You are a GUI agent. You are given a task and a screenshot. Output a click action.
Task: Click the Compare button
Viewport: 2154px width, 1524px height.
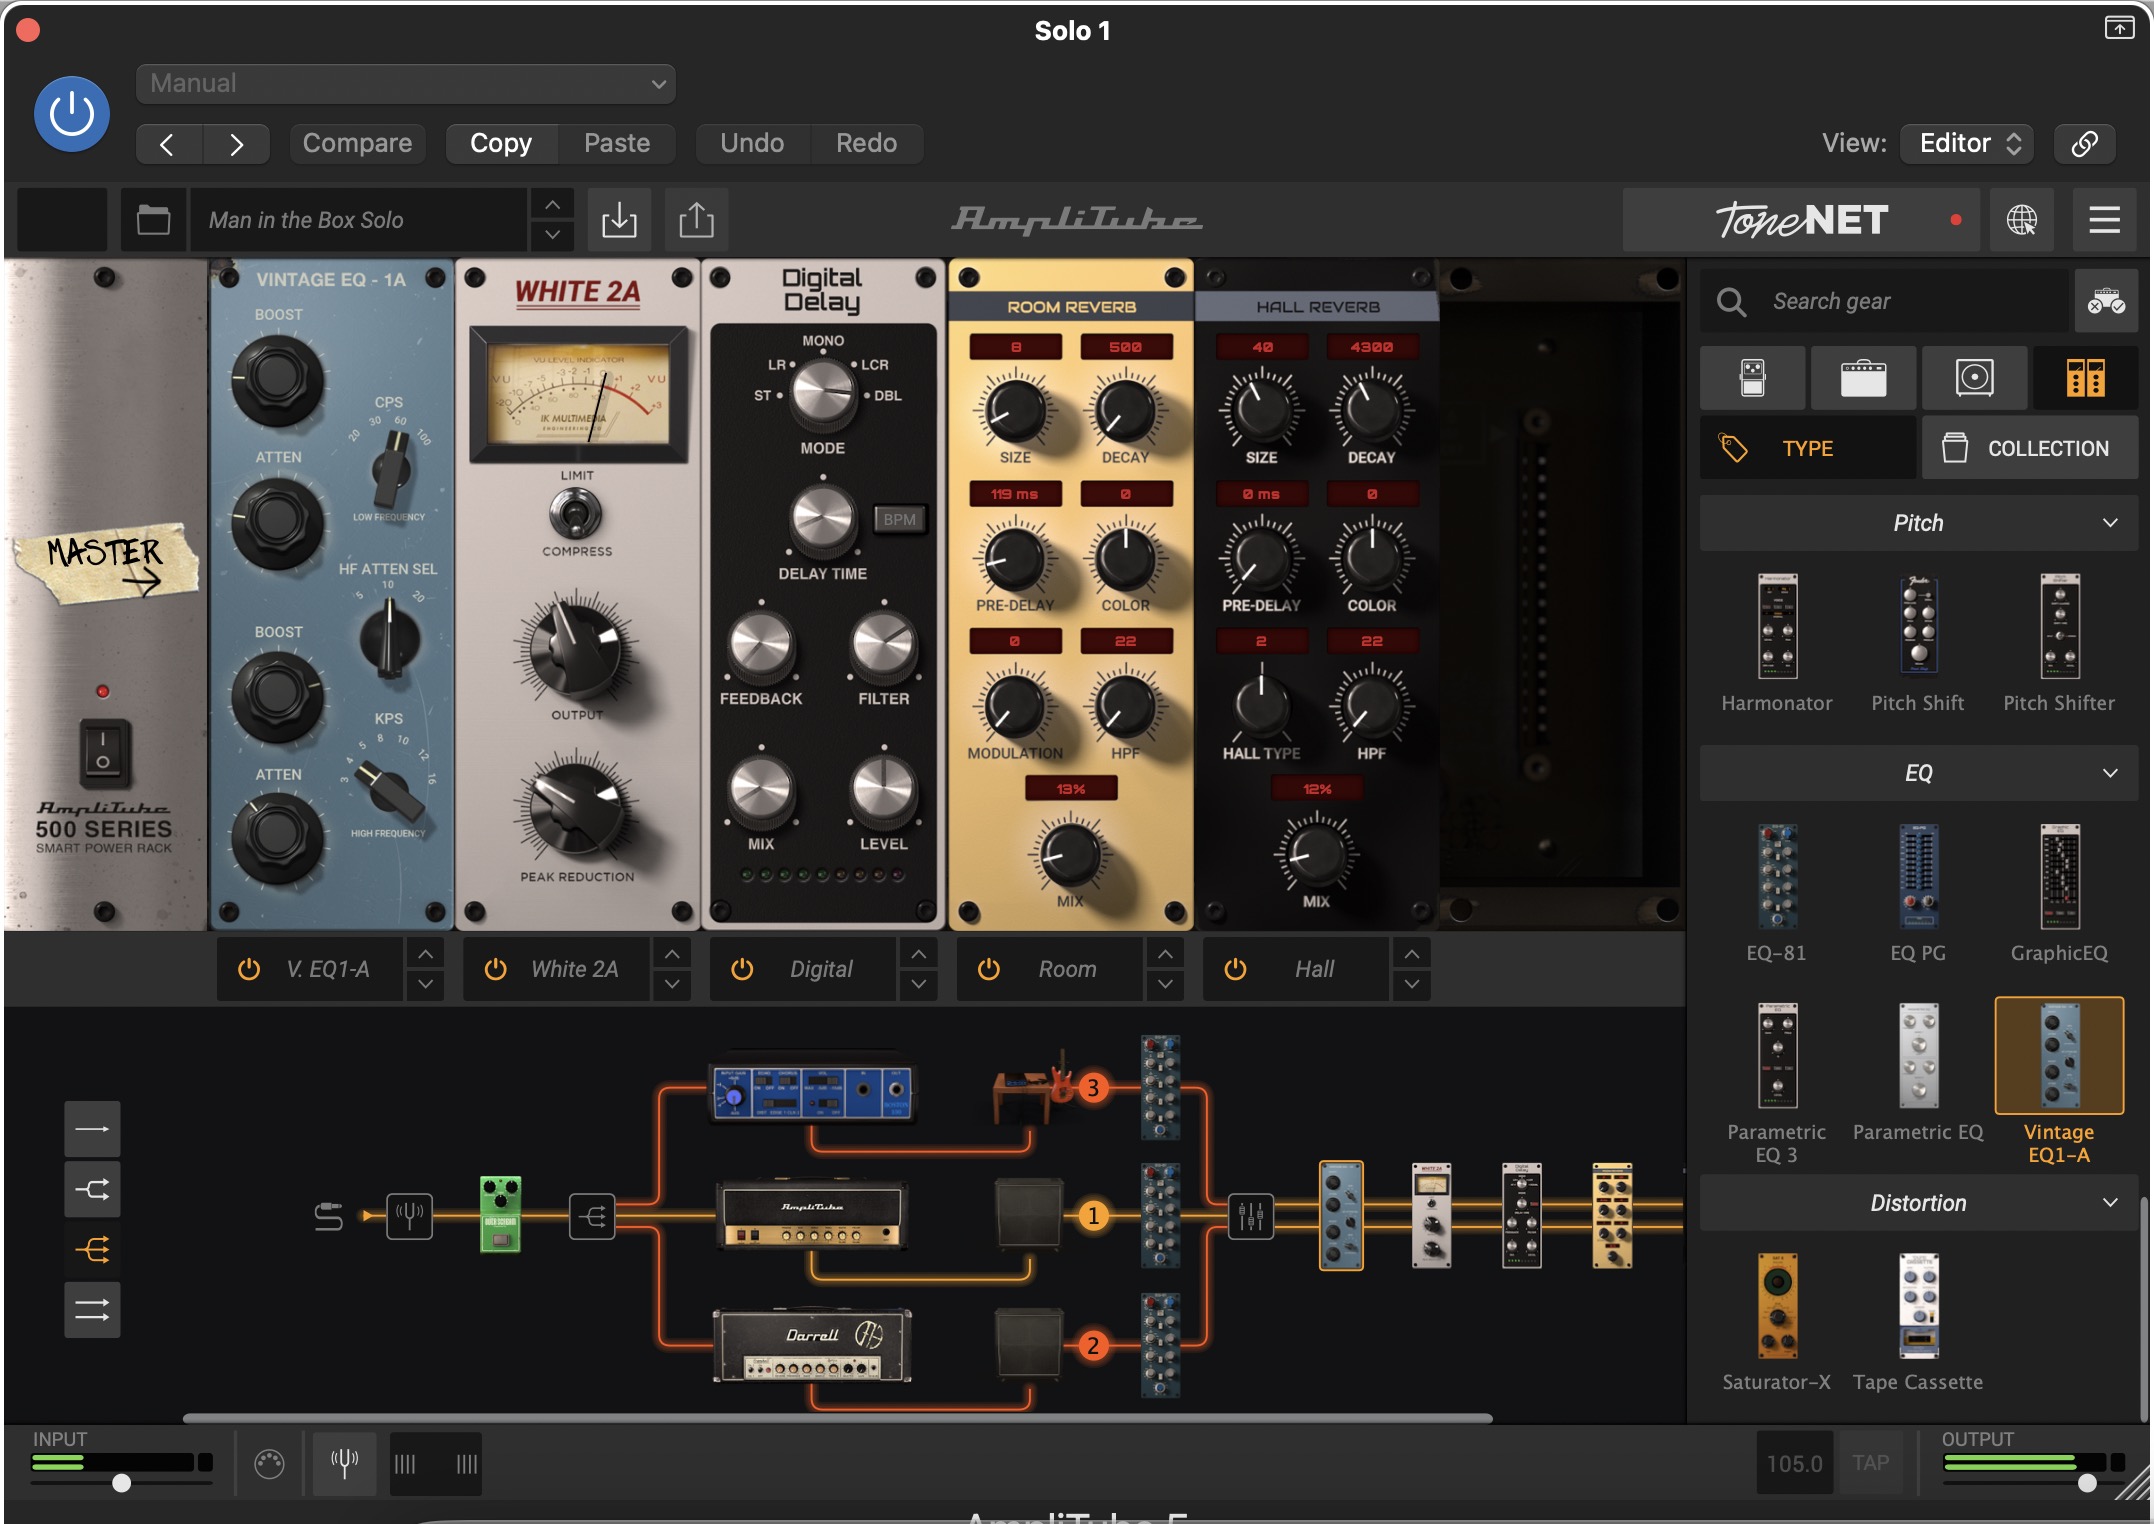click(357, 143)
